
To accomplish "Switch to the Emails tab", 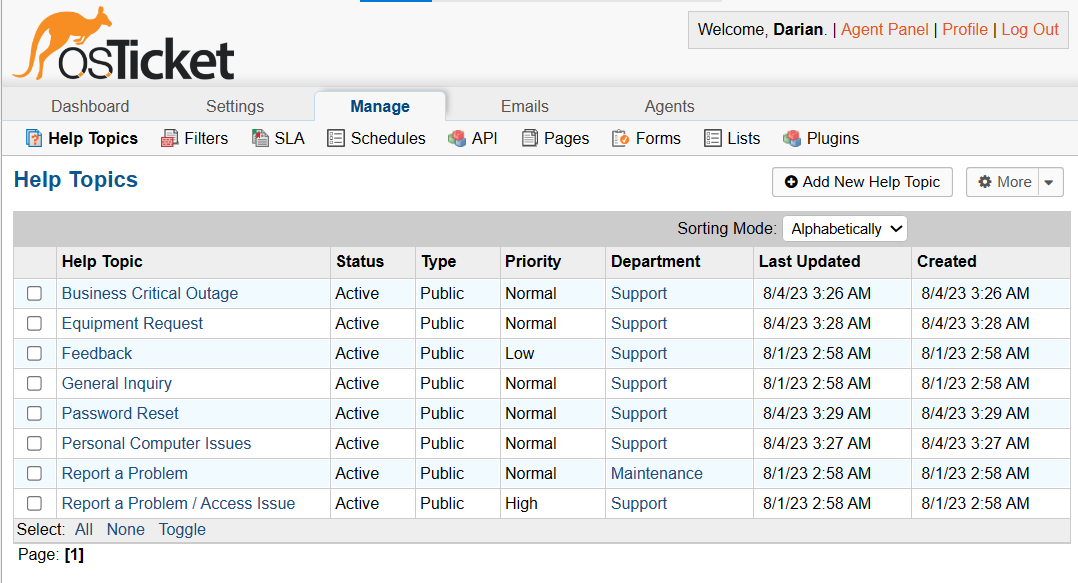I will [524, 106].
